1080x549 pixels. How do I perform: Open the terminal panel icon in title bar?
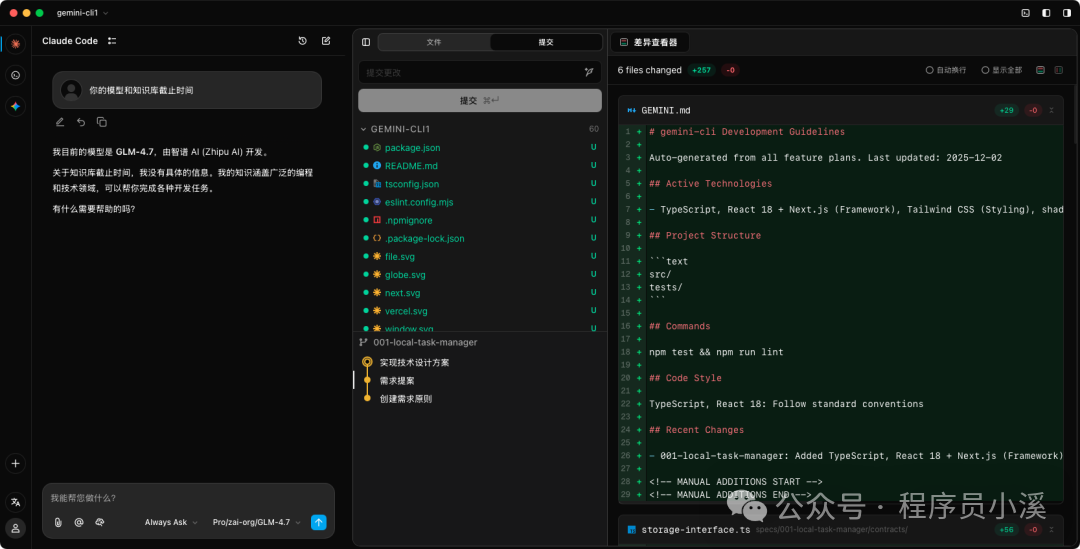1026,13
